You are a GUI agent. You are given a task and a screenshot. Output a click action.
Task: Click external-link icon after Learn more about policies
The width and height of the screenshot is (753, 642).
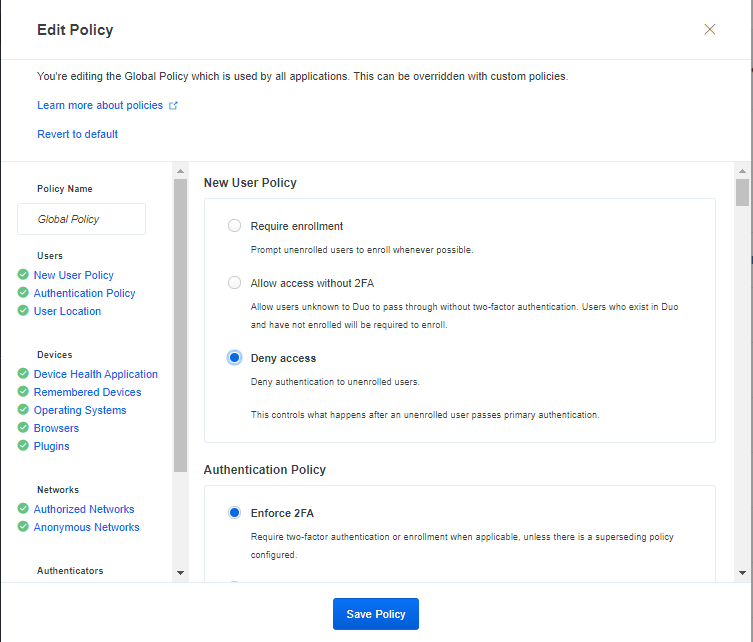pos(173,105)
